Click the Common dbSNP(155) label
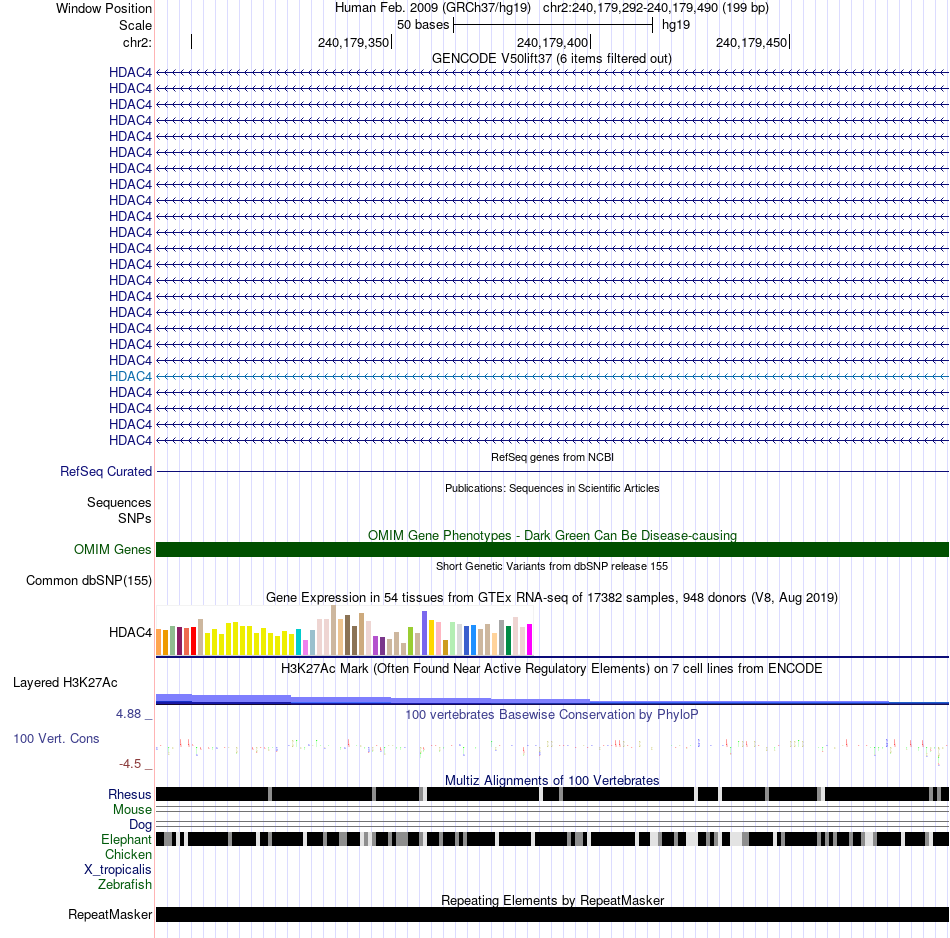Screen dimensions: 950x938 click(x=89, y=580)
